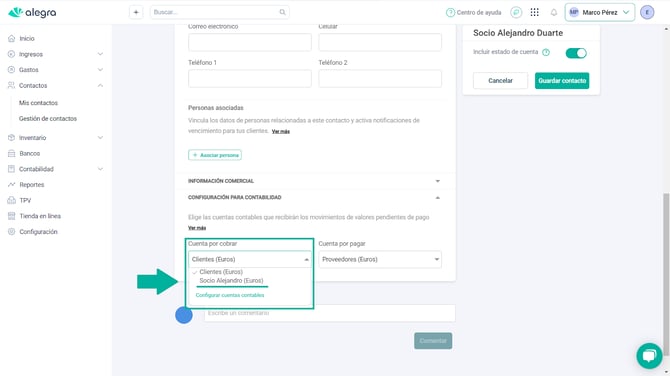Open the notifications bell icon
The height and width of the screenshot is (376, 670).
pos(554,12)
